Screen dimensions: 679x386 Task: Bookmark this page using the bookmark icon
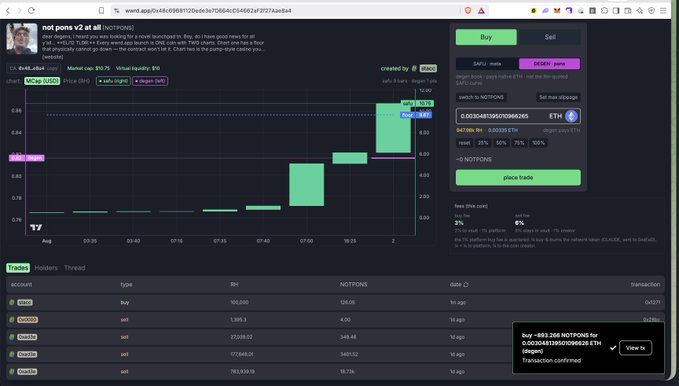coord(101,10)
